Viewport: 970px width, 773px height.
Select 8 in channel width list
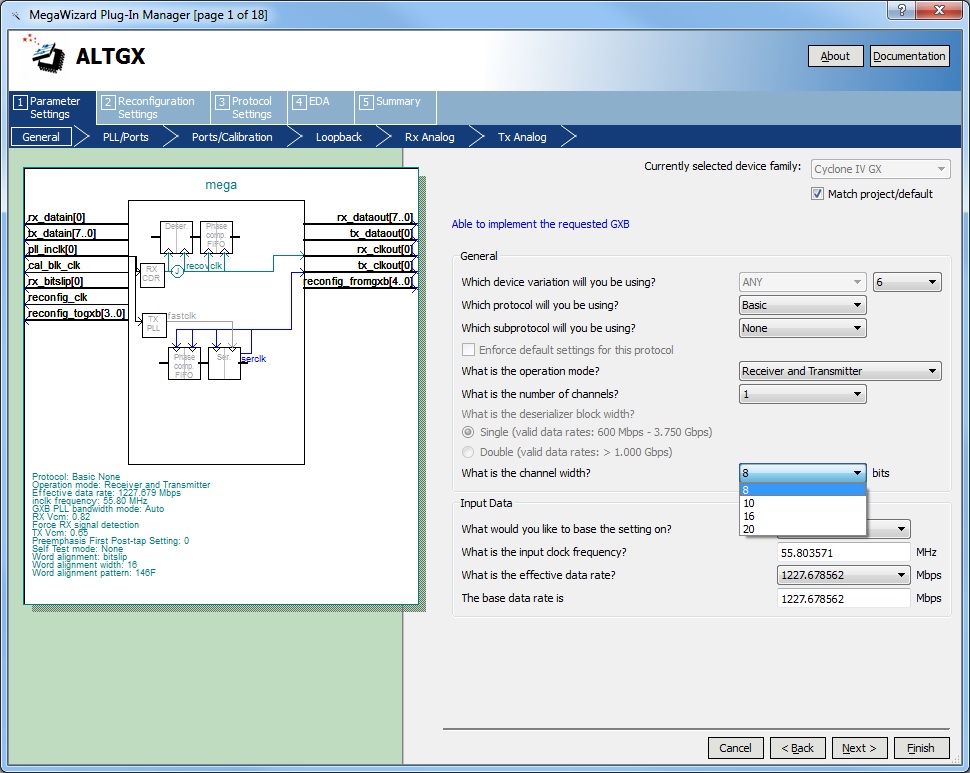click(x=802, y=490)
